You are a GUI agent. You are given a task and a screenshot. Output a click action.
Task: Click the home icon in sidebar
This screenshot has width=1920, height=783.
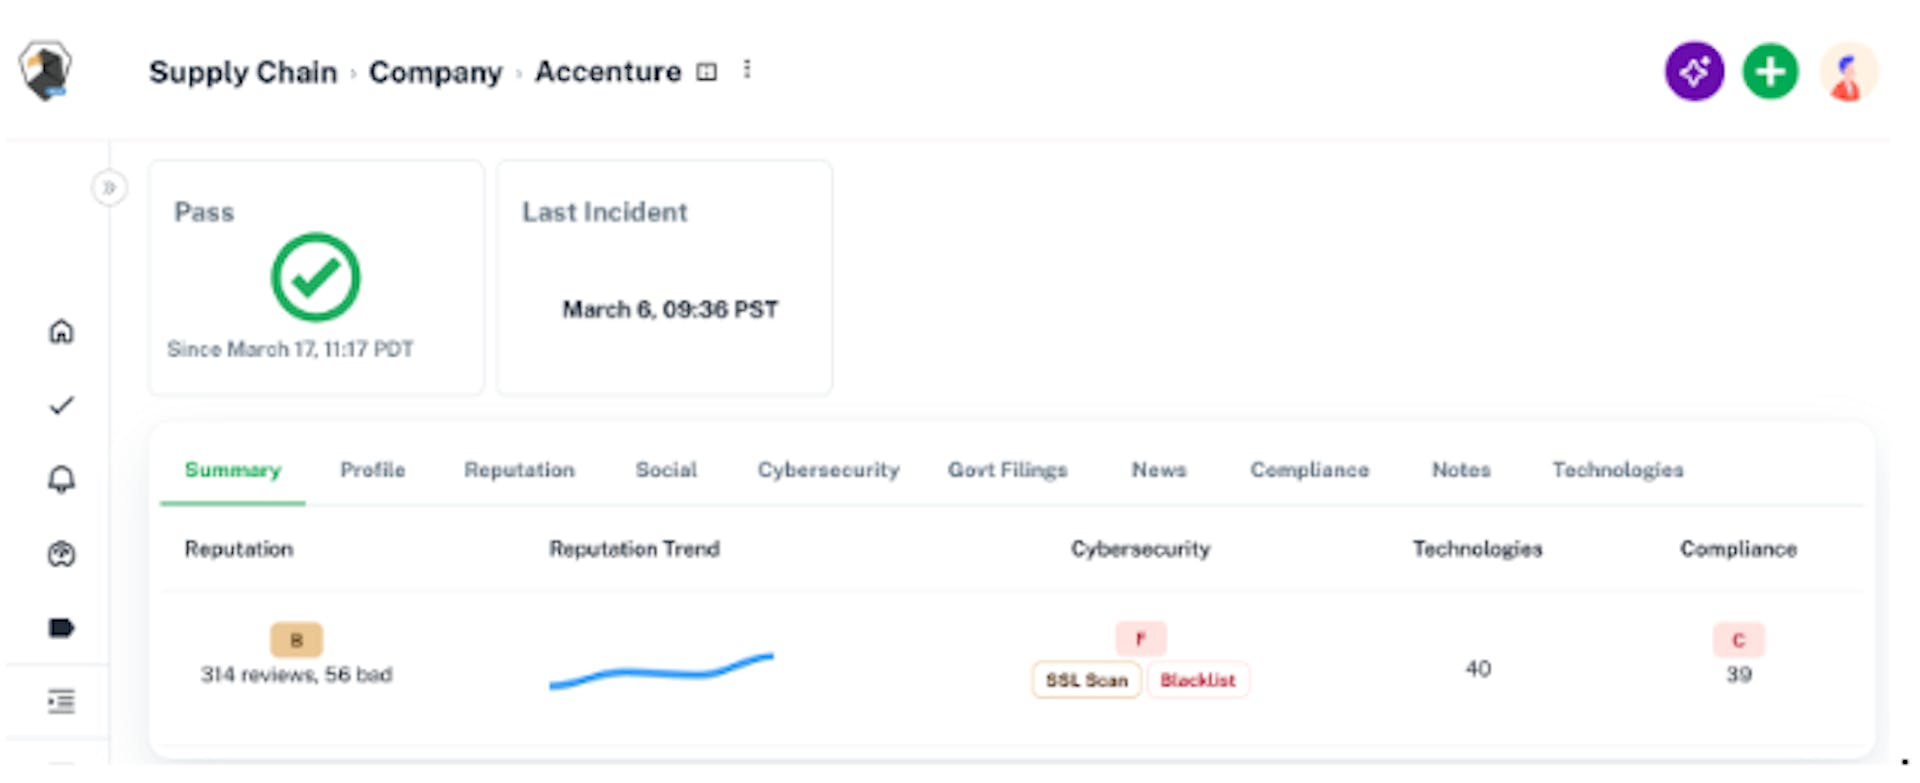(x=61, y=331)
